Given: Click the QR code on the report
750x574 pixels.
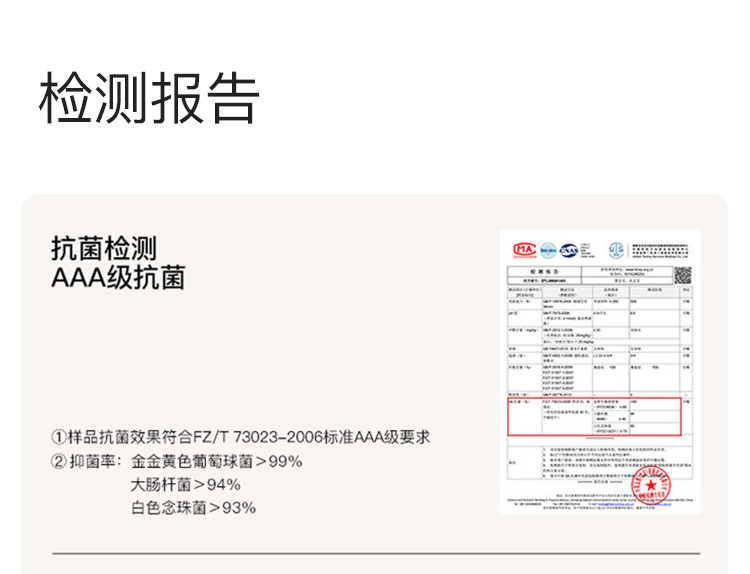Looking at the screenshot, I should click(x=682, y=276).
